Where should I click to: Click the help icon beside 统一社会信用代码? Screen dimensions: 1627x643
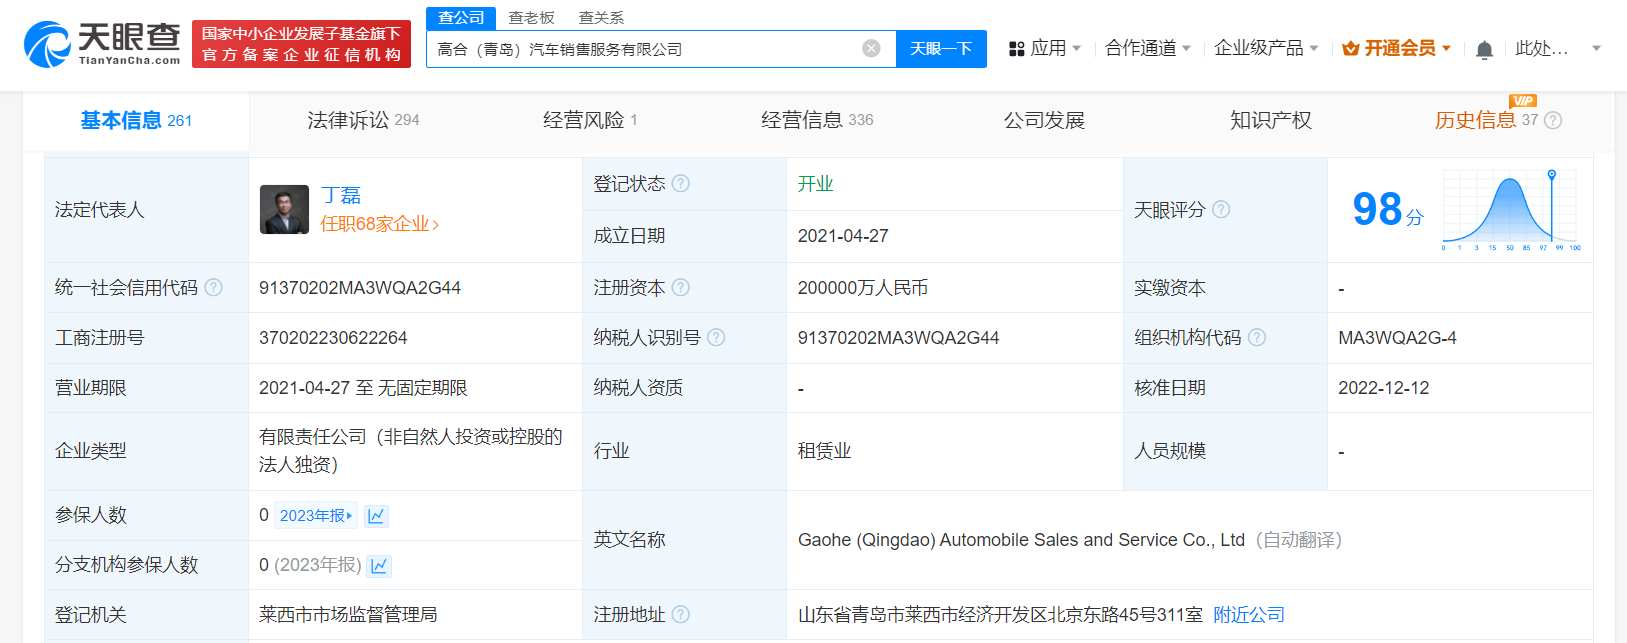213,287
